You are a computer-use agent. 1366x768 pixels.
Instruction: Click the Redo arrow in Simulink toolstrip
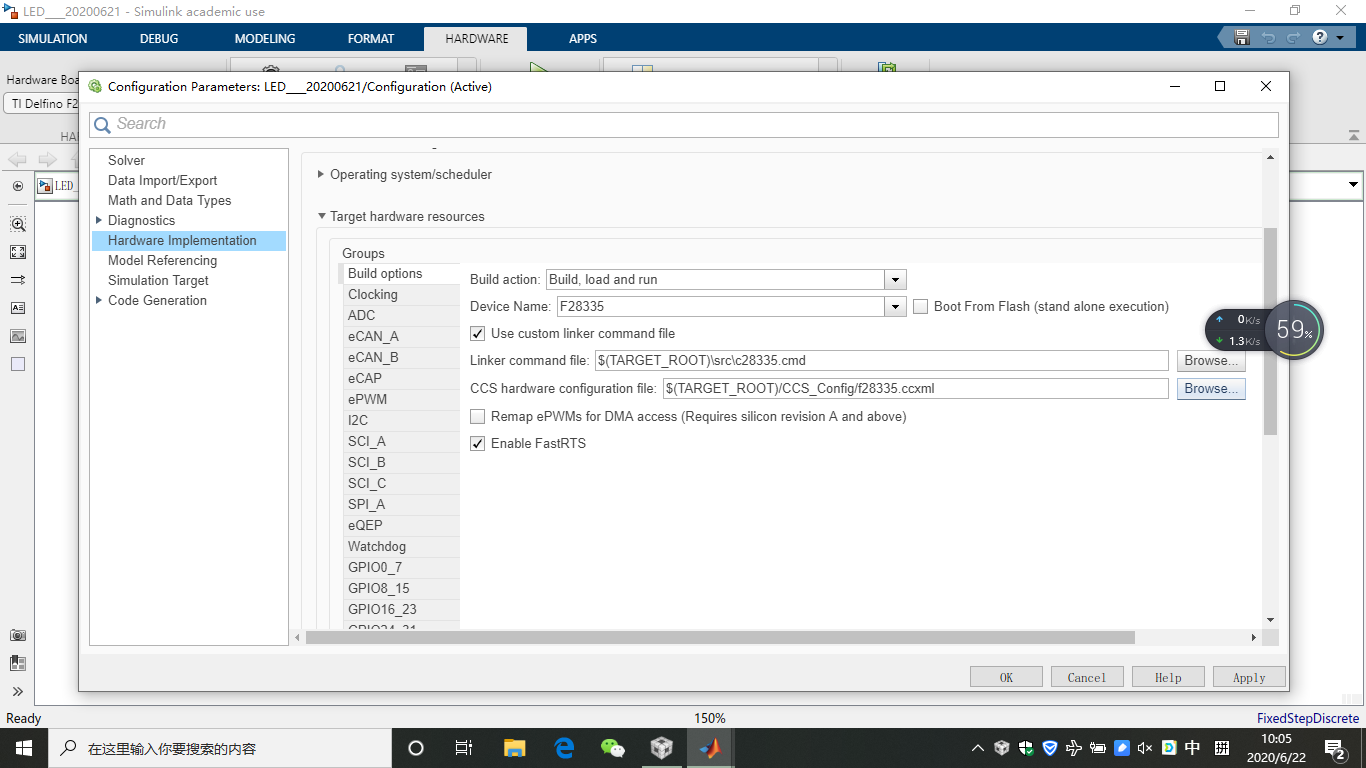(1293, 38)
